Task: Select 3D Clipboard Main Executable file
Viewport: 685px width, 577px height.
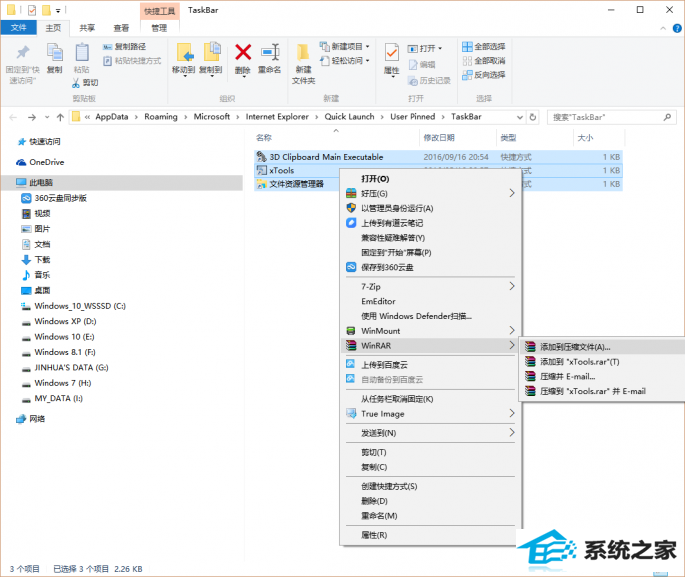Action: 438,157
